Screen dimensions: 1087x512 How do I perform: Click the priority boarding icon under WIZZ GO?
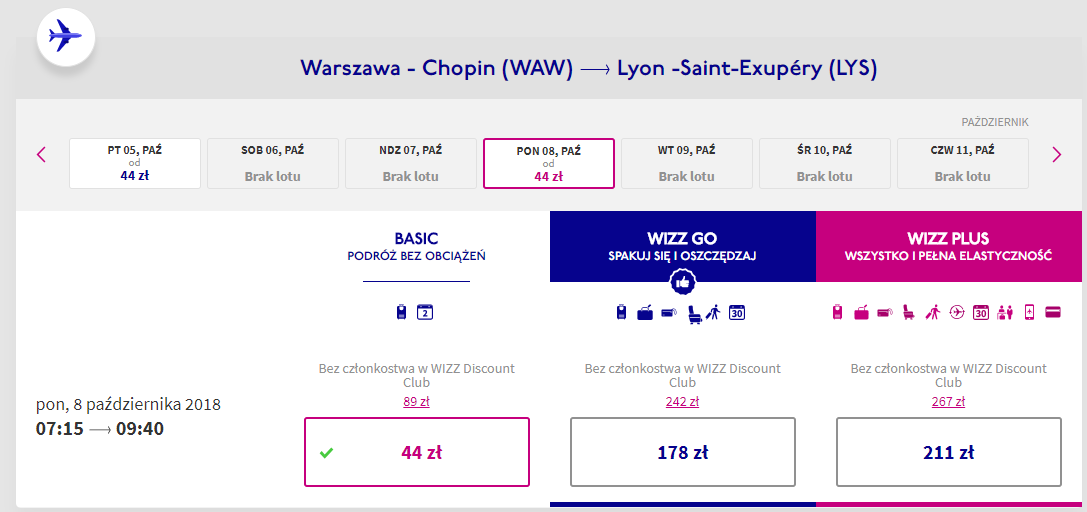click(x=713, y=312)
